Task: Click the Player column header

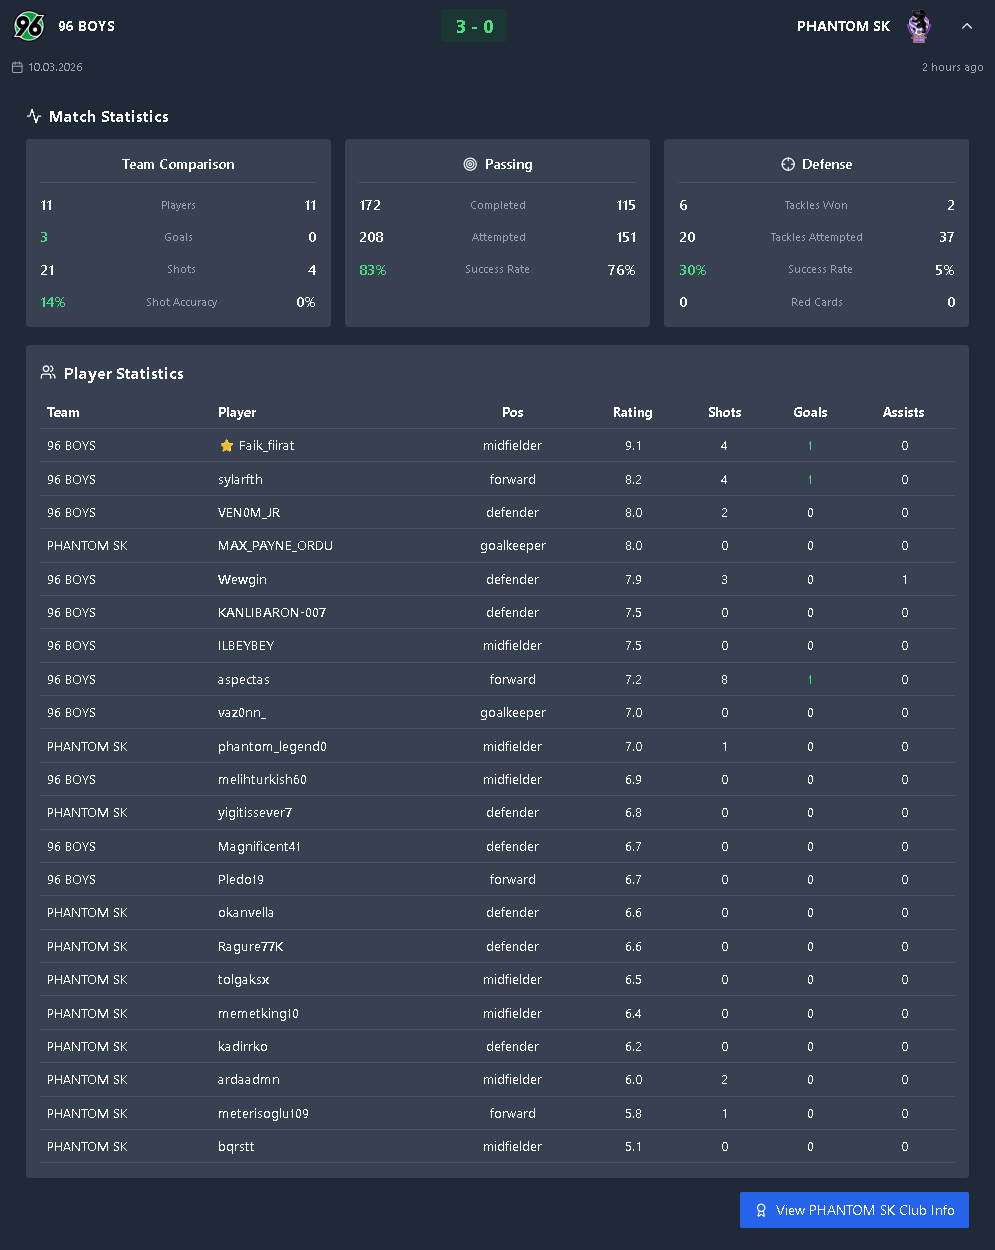Action: (237, 412)
